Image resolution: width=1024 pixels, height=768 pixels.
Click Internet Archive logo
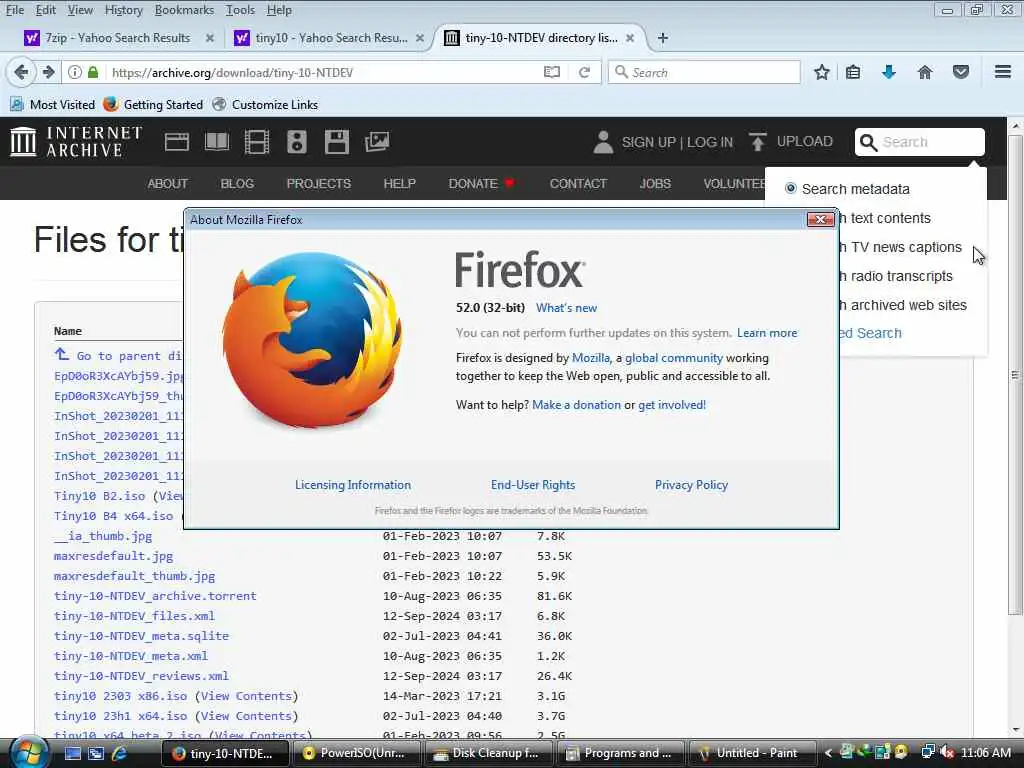click(x=76, y=142)
